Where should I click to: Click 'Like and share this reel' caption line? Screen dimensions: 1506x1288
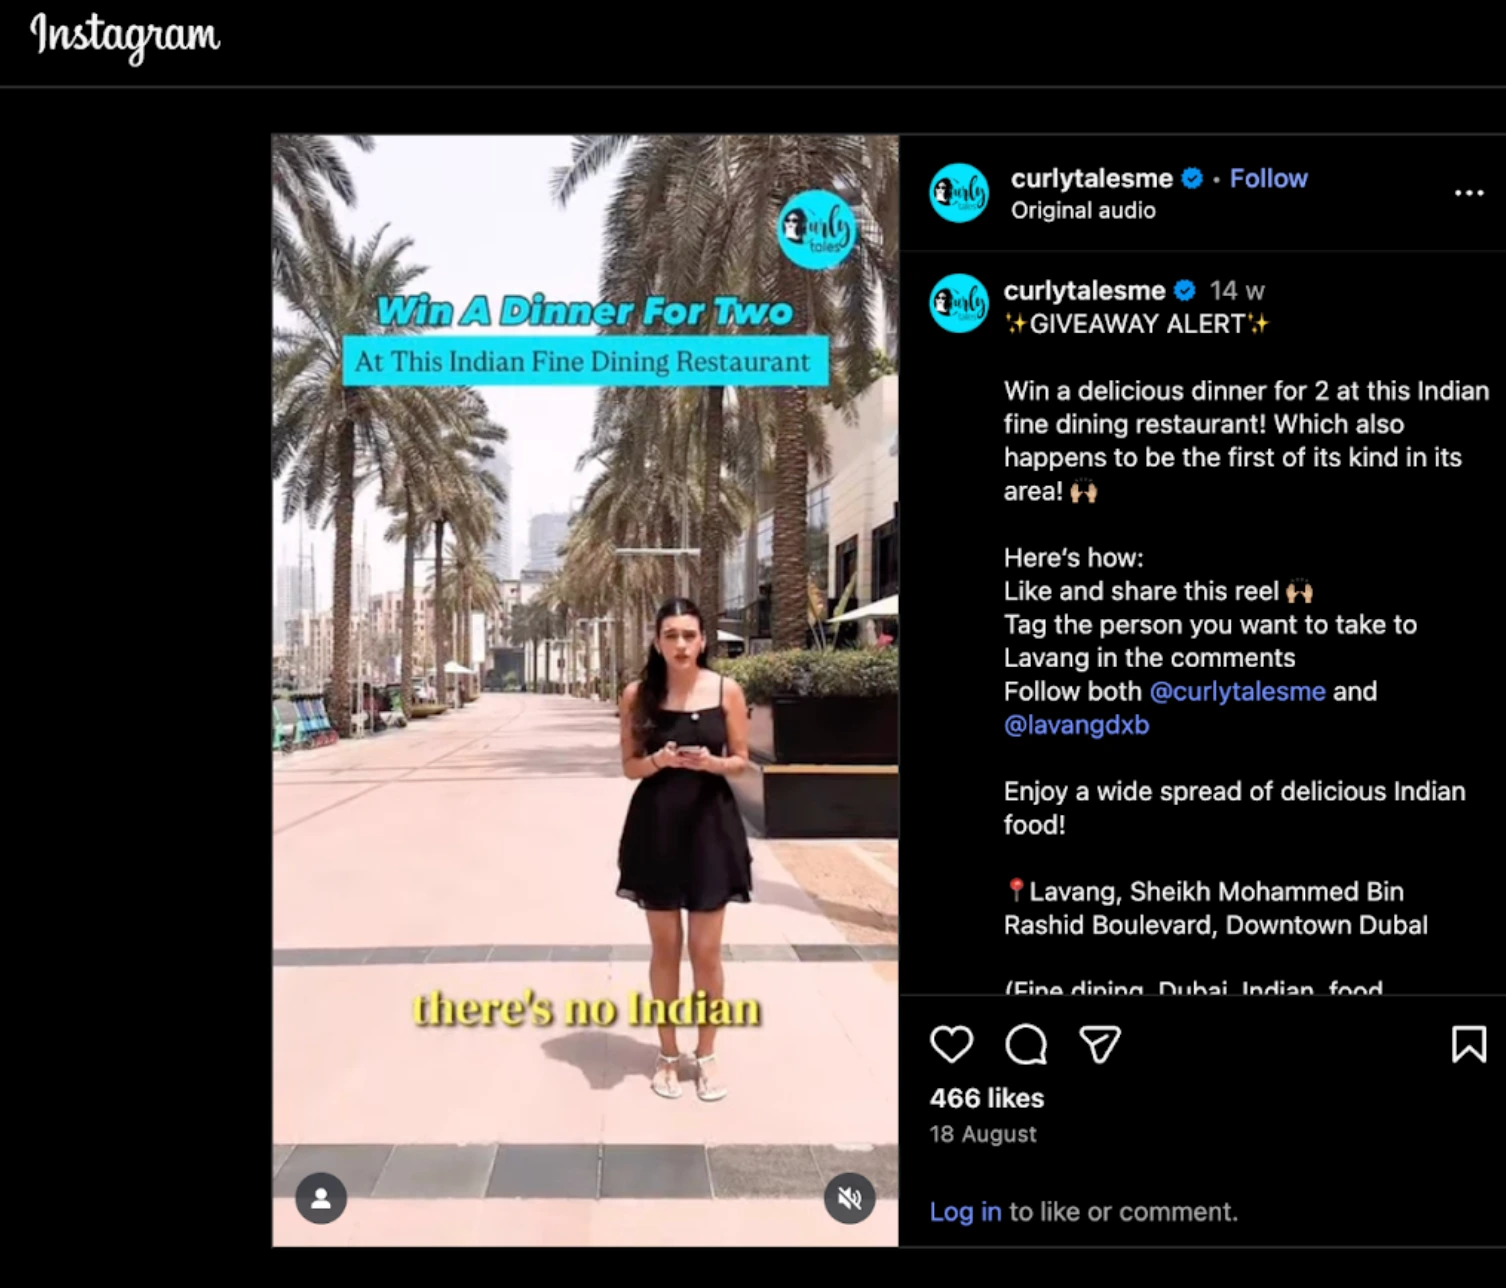point(1158,591)
